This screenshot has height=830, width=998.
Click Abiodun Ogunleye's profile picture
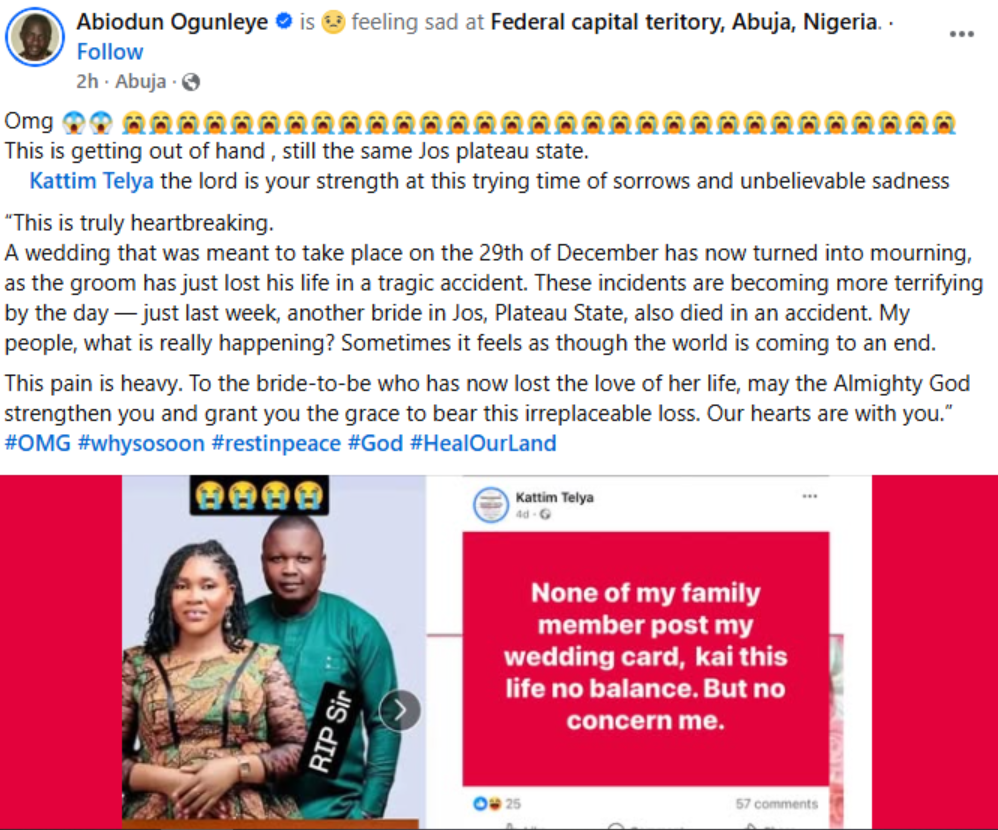coord(35,40)
